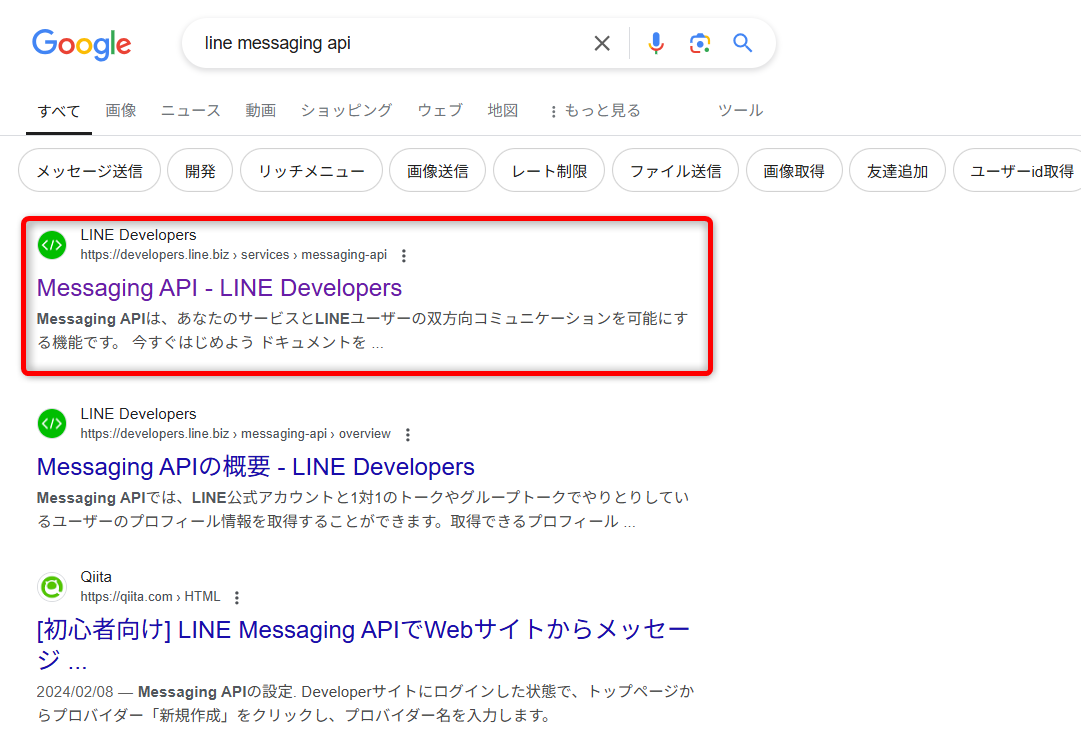Open the ツール options
This screenshot has width=1081, height=750.
point(740,110)
